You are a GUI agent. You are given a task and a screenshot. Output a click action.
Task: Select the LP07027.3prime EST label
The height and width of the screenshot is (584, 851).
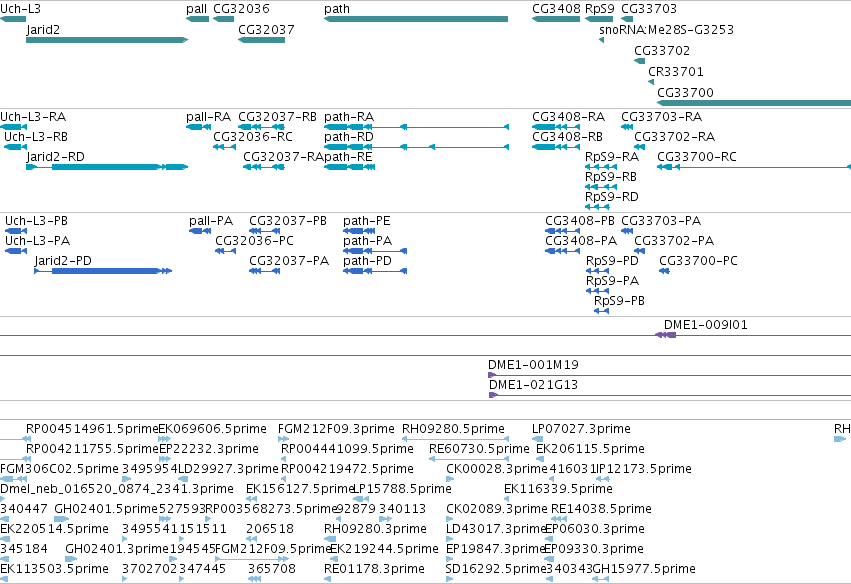click(581, 429)
